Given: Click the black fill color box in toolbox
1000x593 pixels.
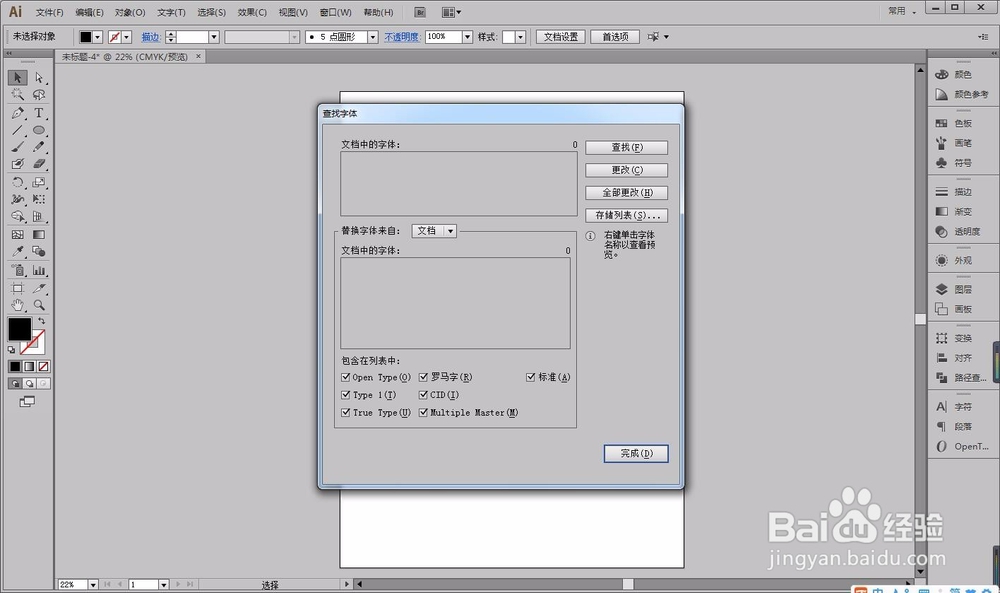Looking at the screenshot, I should pos(19,329).
